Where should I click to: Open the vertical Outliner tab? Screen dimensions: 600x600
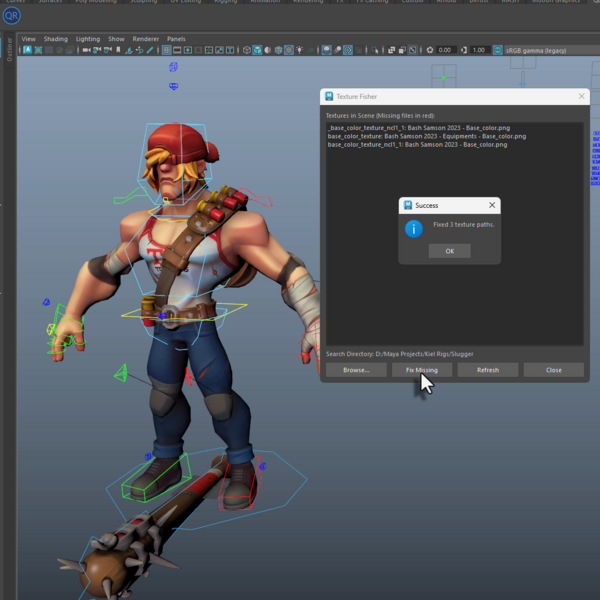(x=9, y=49)
